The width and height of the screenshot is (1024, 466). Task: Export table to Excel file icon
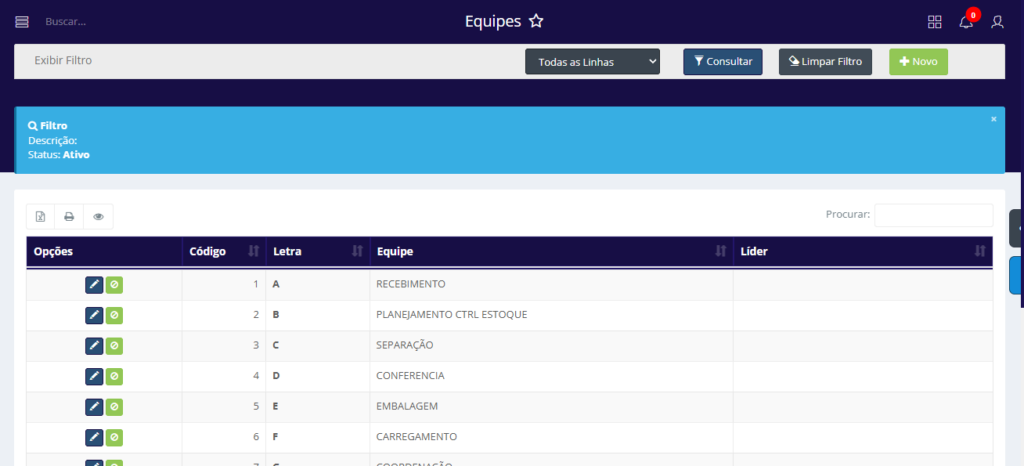tap(41, 216)
